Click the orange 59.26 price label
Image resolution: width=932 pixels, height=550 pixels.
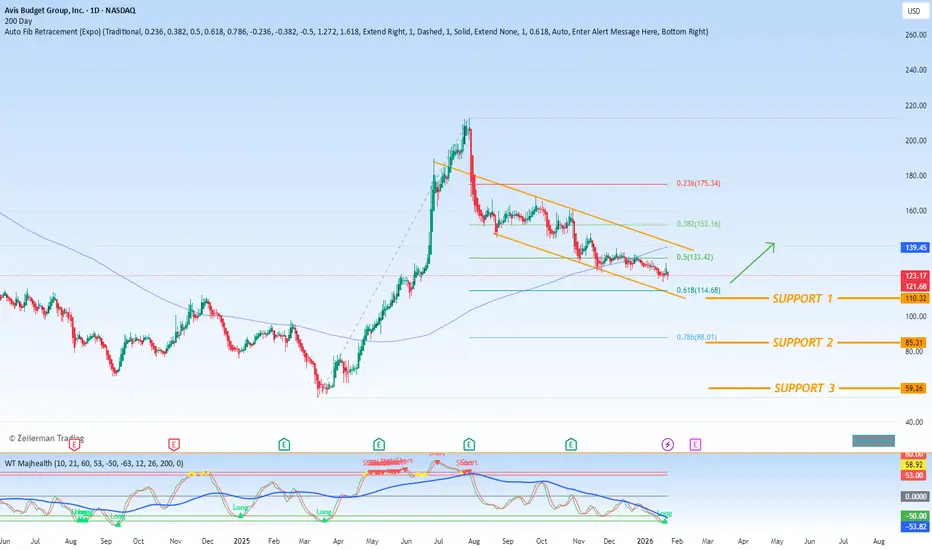tap(914, 388)
